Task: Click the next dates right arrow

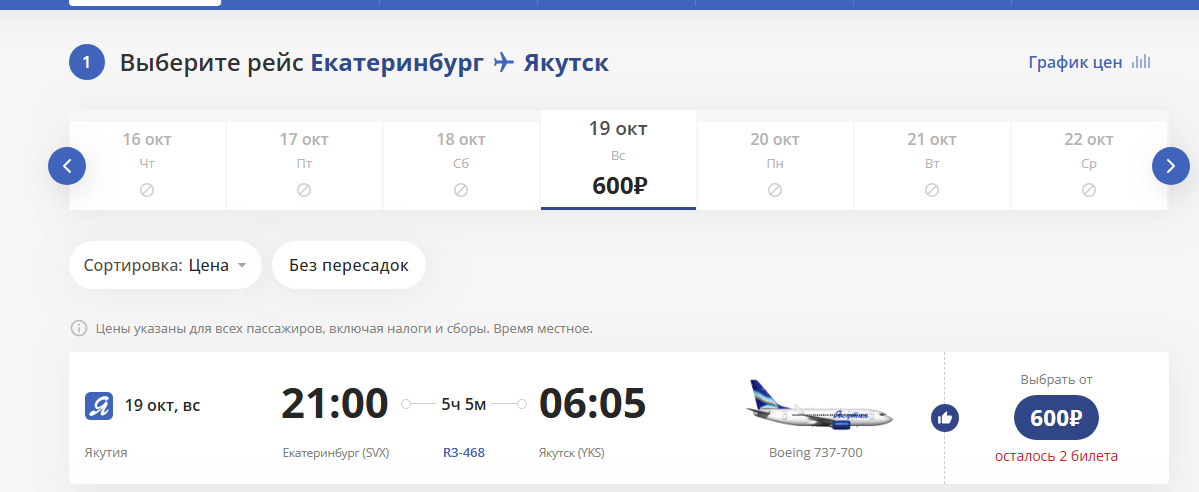Action: (x=1170, y=166)
